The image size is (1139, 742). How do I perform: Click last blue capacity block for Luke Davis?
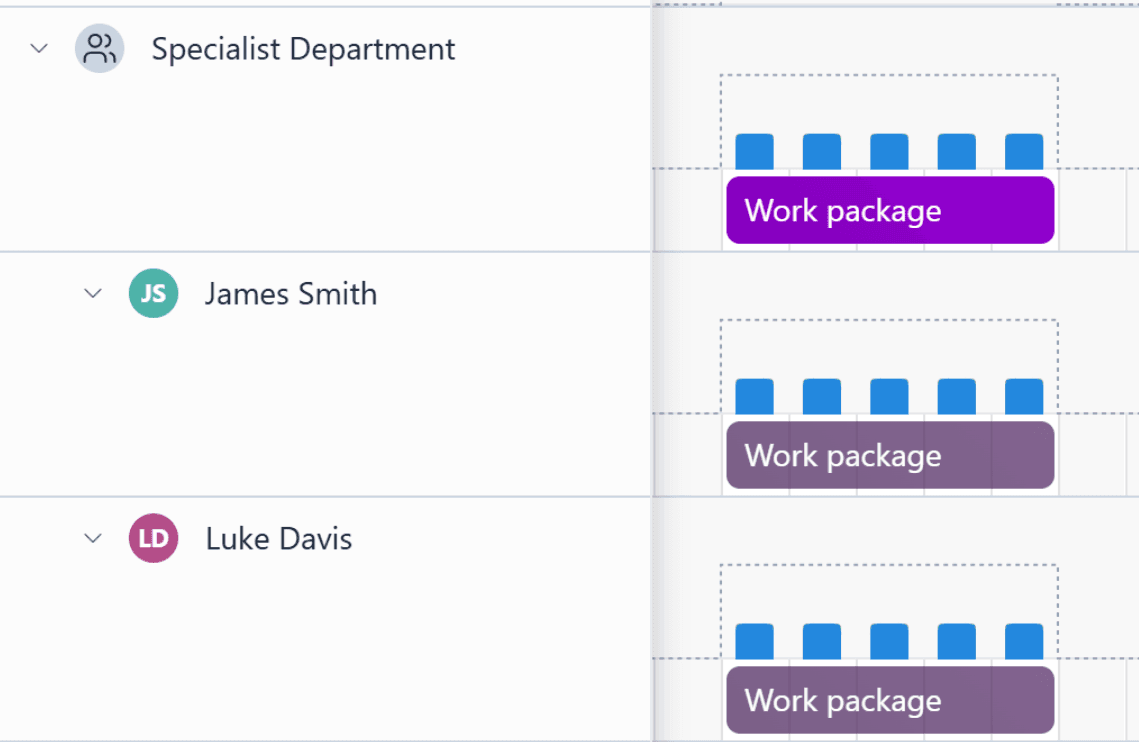click(1024, 642)
